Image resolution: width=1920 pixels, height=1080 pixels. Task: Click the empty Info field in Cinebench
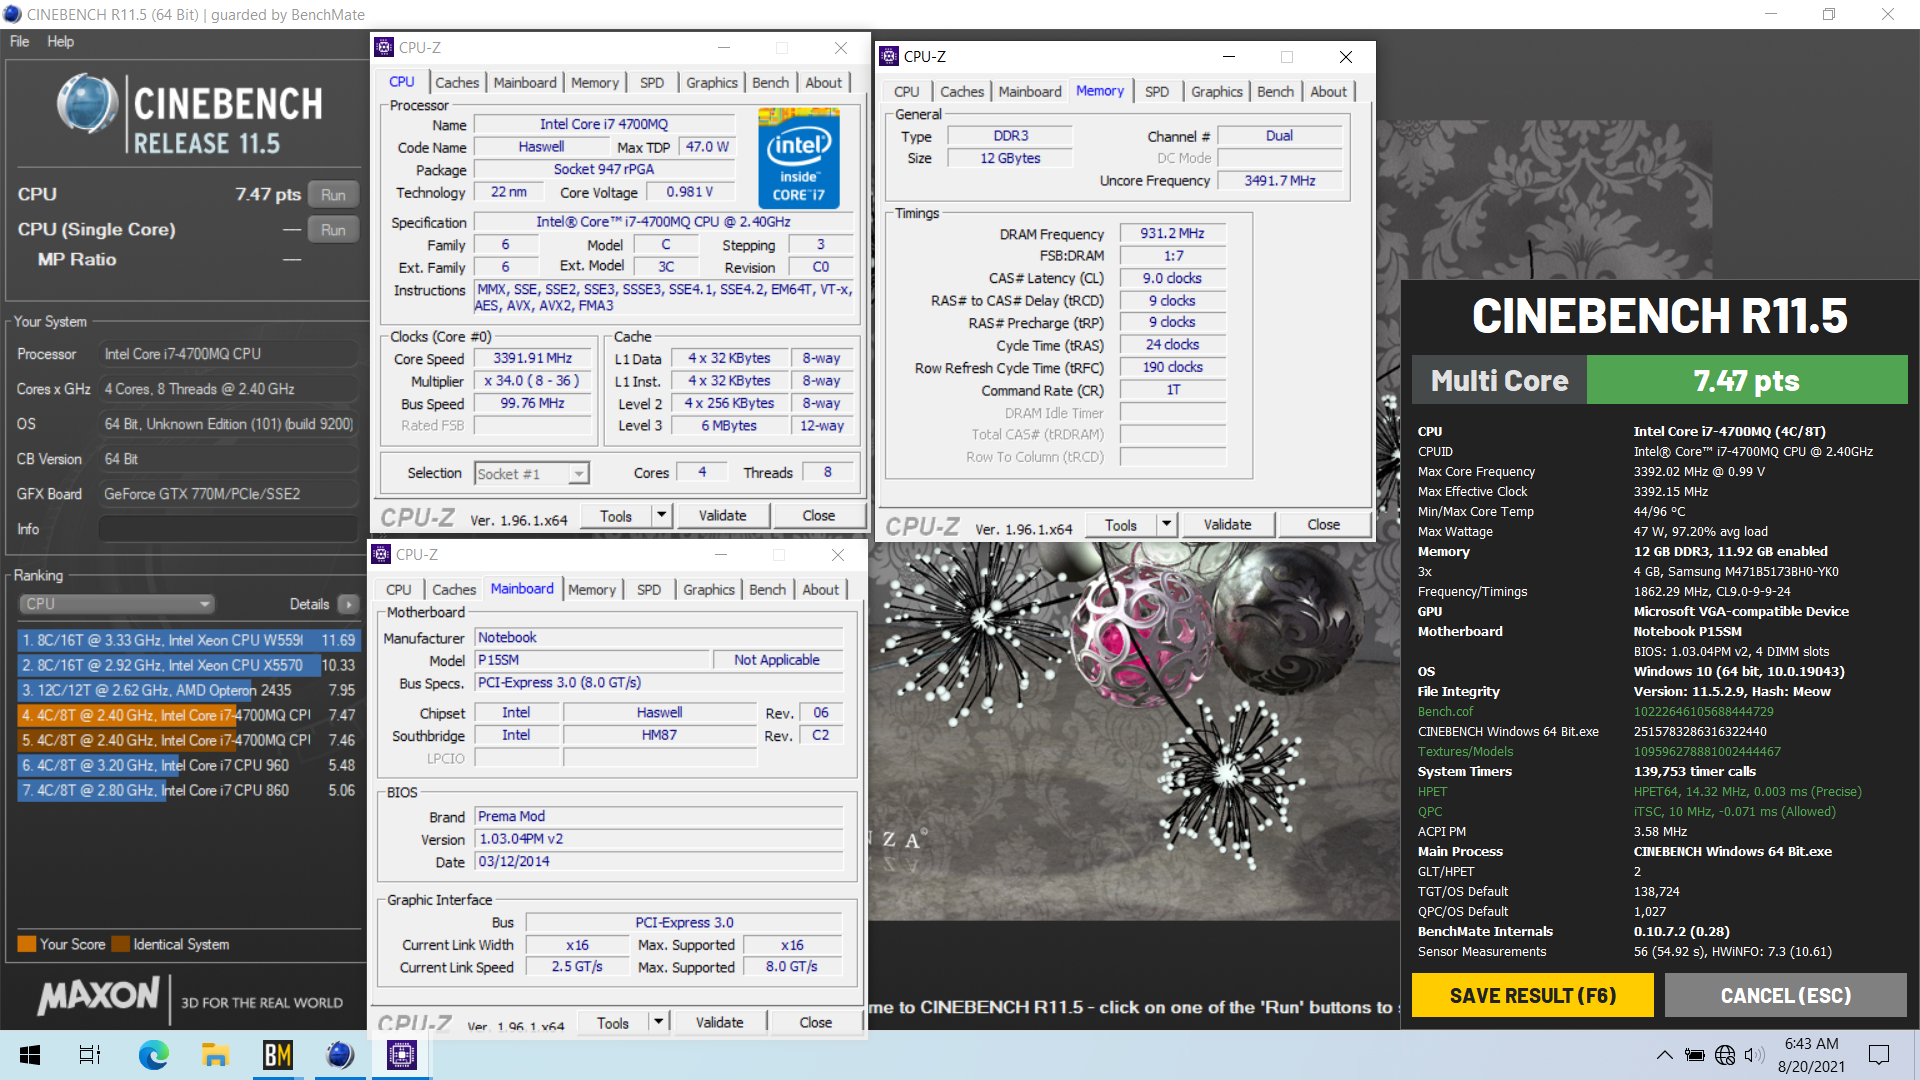229,529
